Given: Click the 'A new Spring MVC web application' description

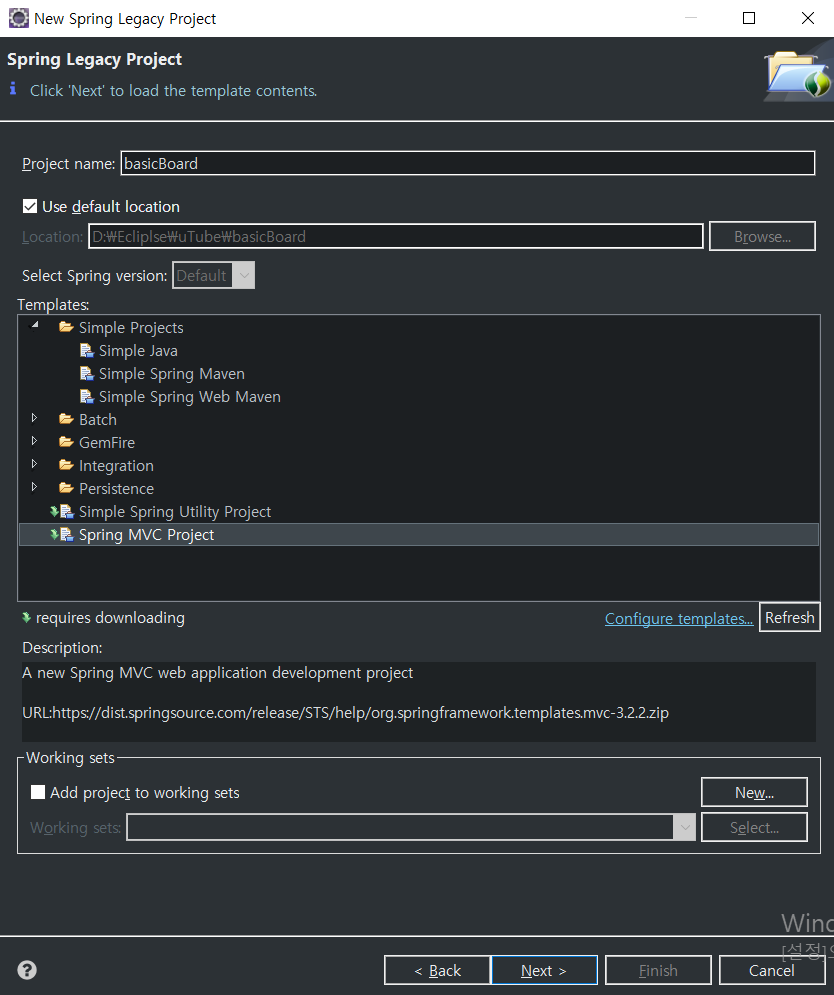Looking at the screenshot, I should pos(217,673).
